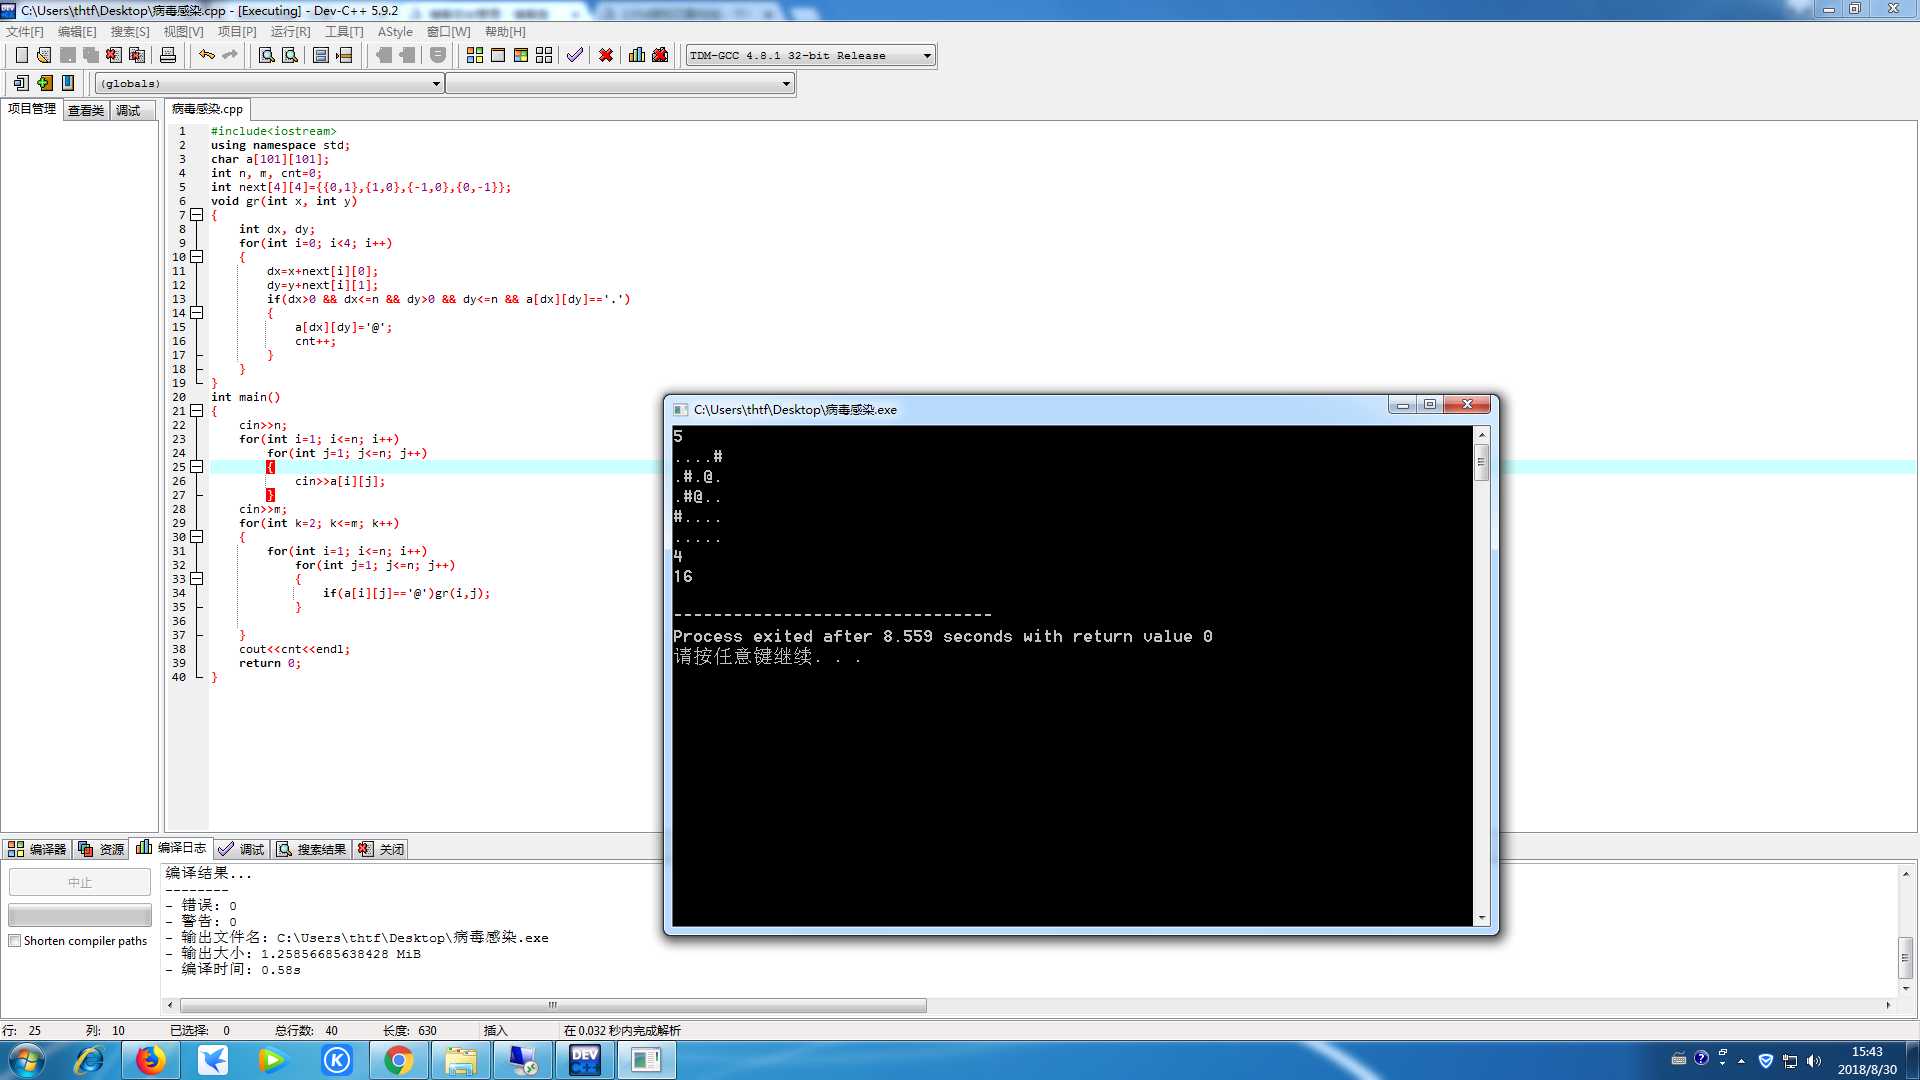Click the Run window icon
Viewport: 1920px width, 1080px height.
[x=498, y=55]
